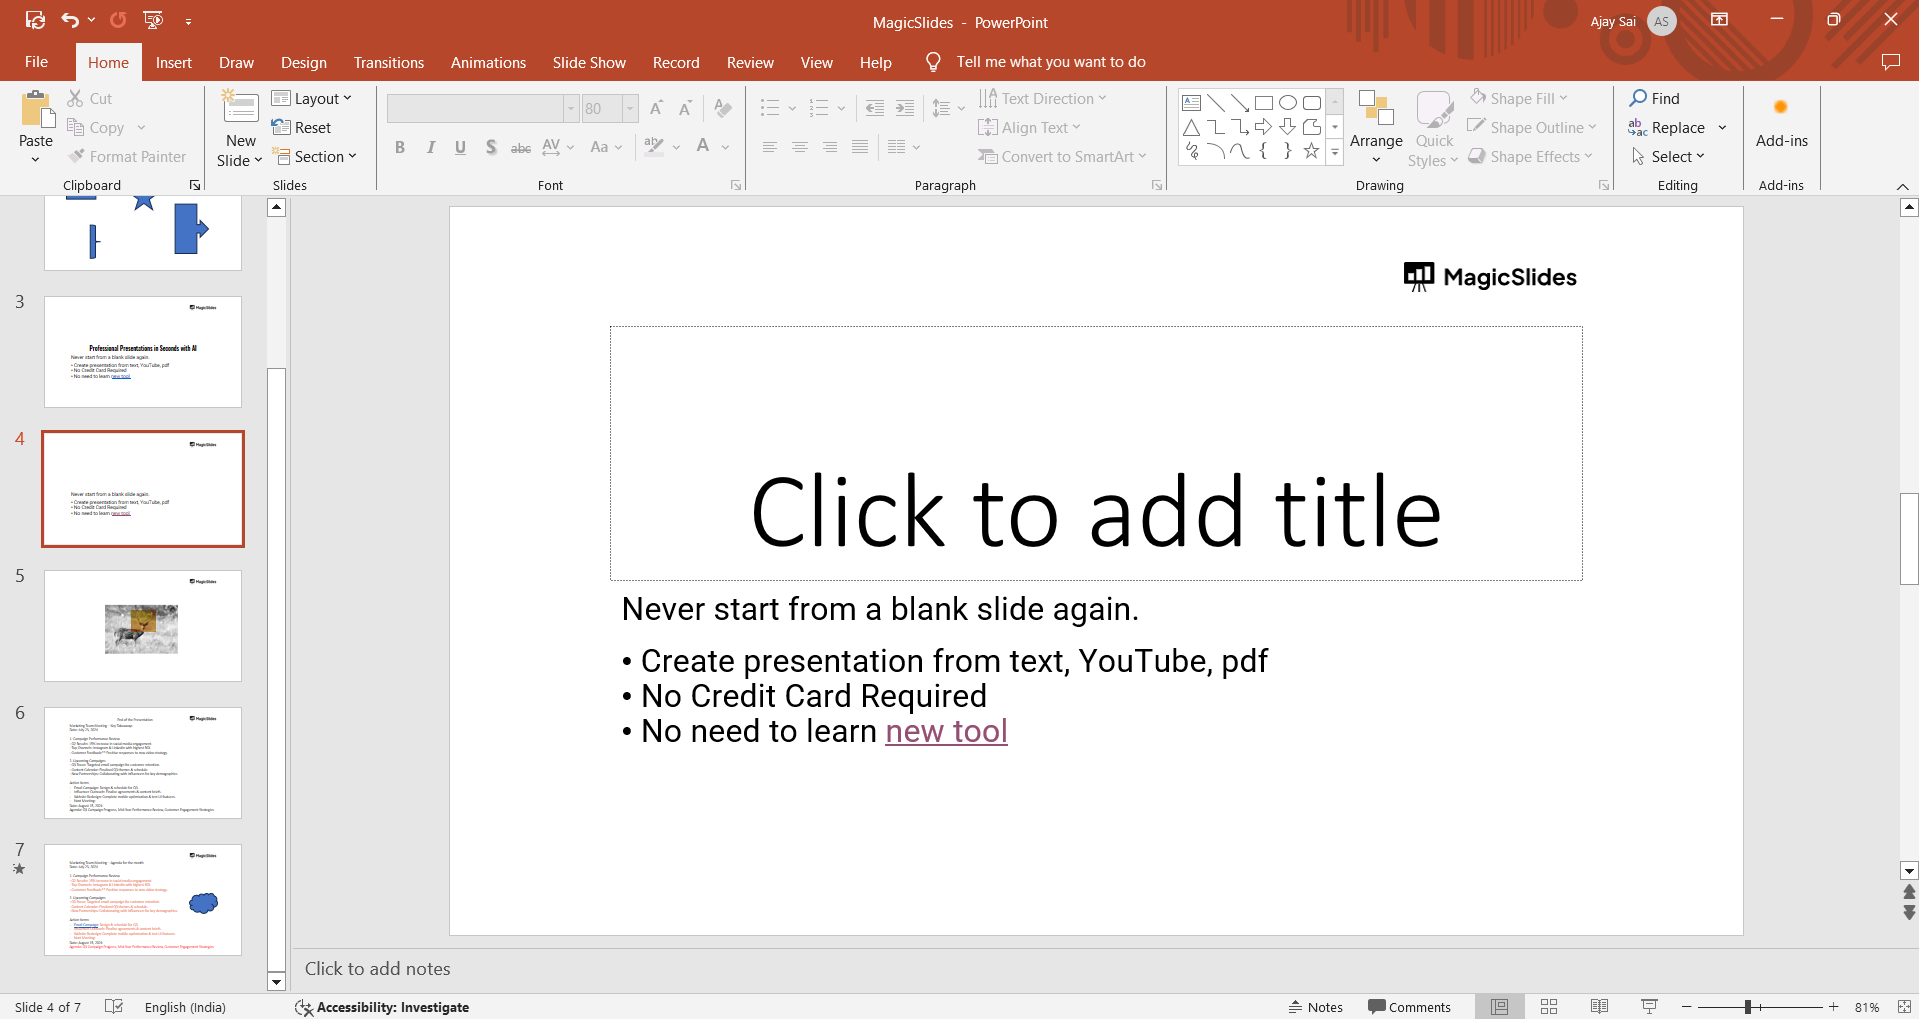The image size is (1919, 1019).
Task: Toggle the Comments pane in status bar
Action: (x=1409, y=1007)
